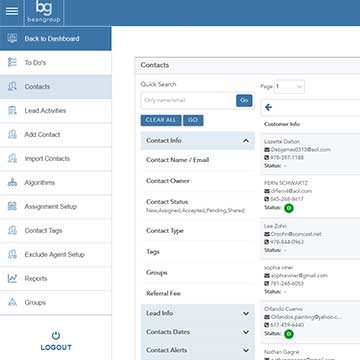
Task: Click the phone icon for Orlando Cuervo
Action: (x=267, y=325)
